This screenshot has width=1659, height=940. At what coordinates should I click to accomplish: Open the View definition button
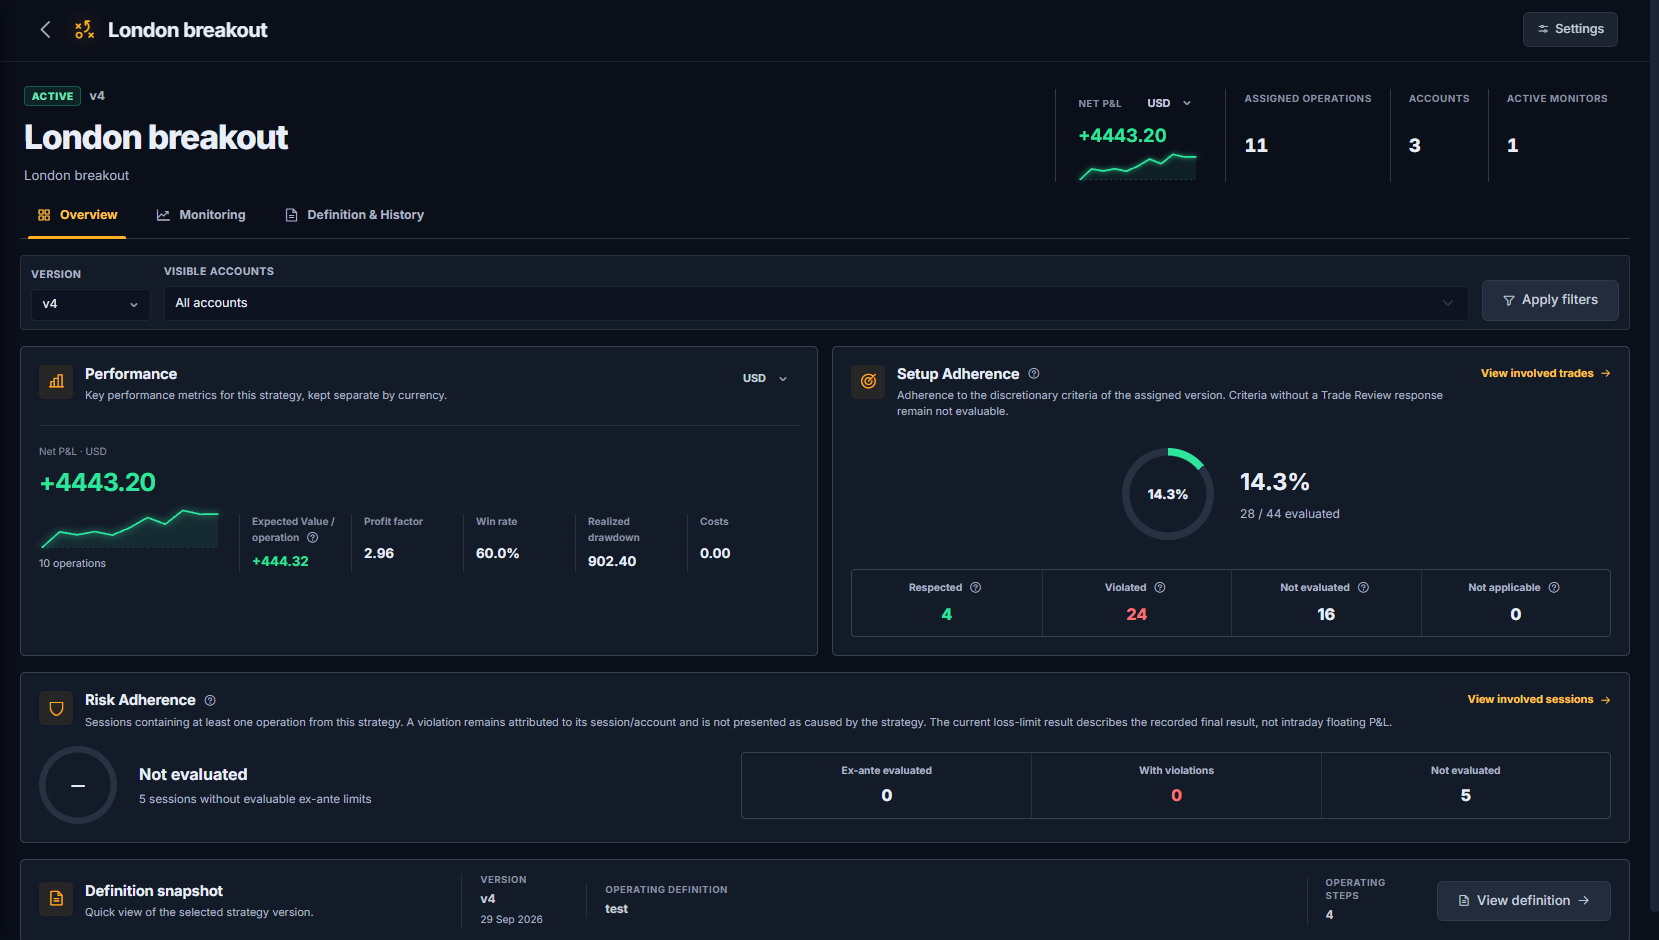[1523, 901]
